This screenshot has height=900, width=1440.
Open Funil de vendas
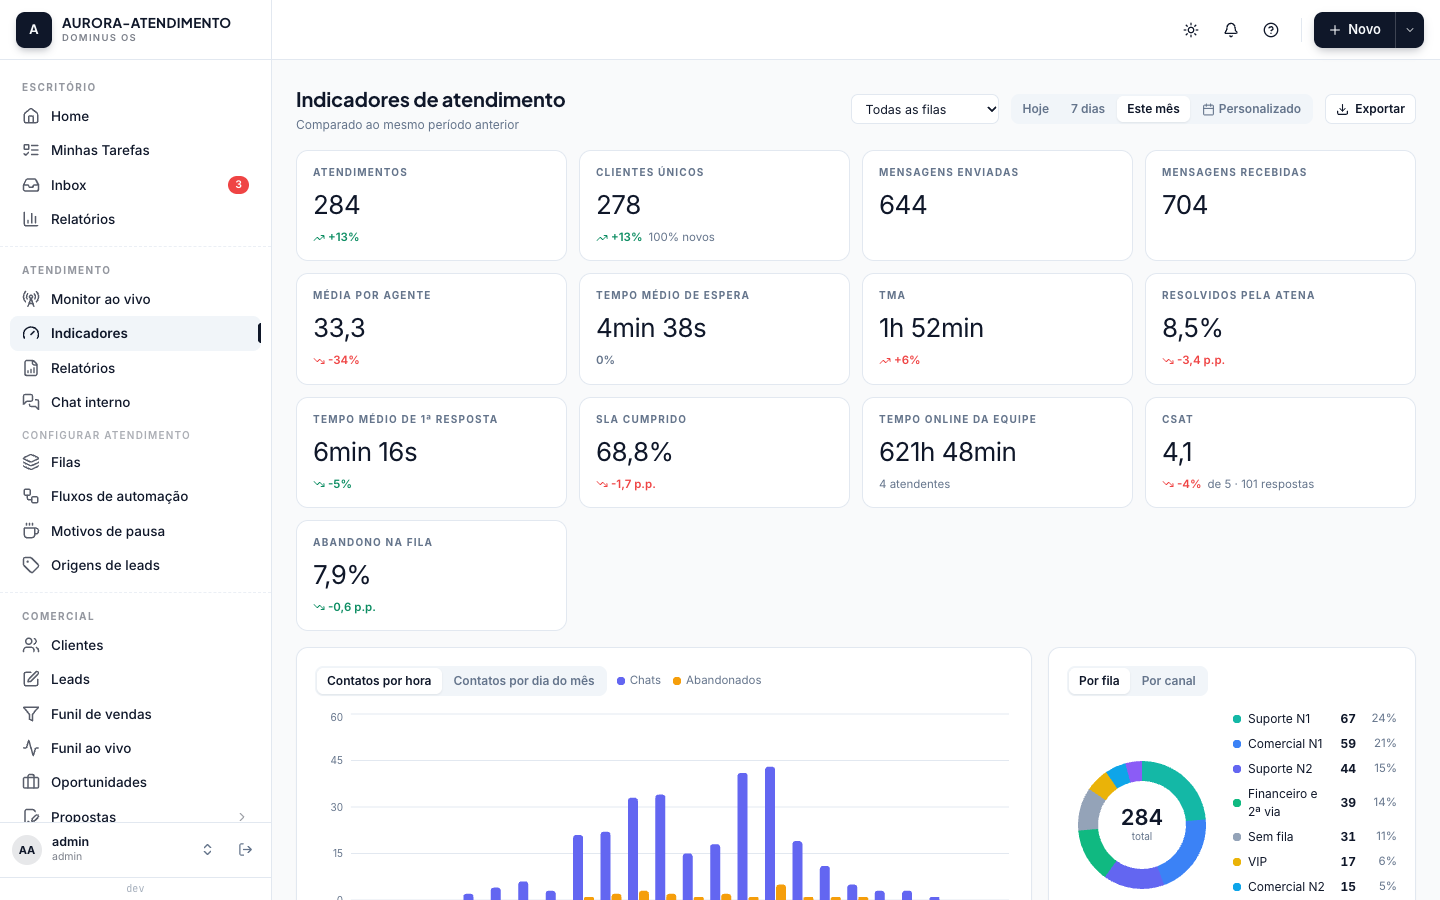click(135, 714)
